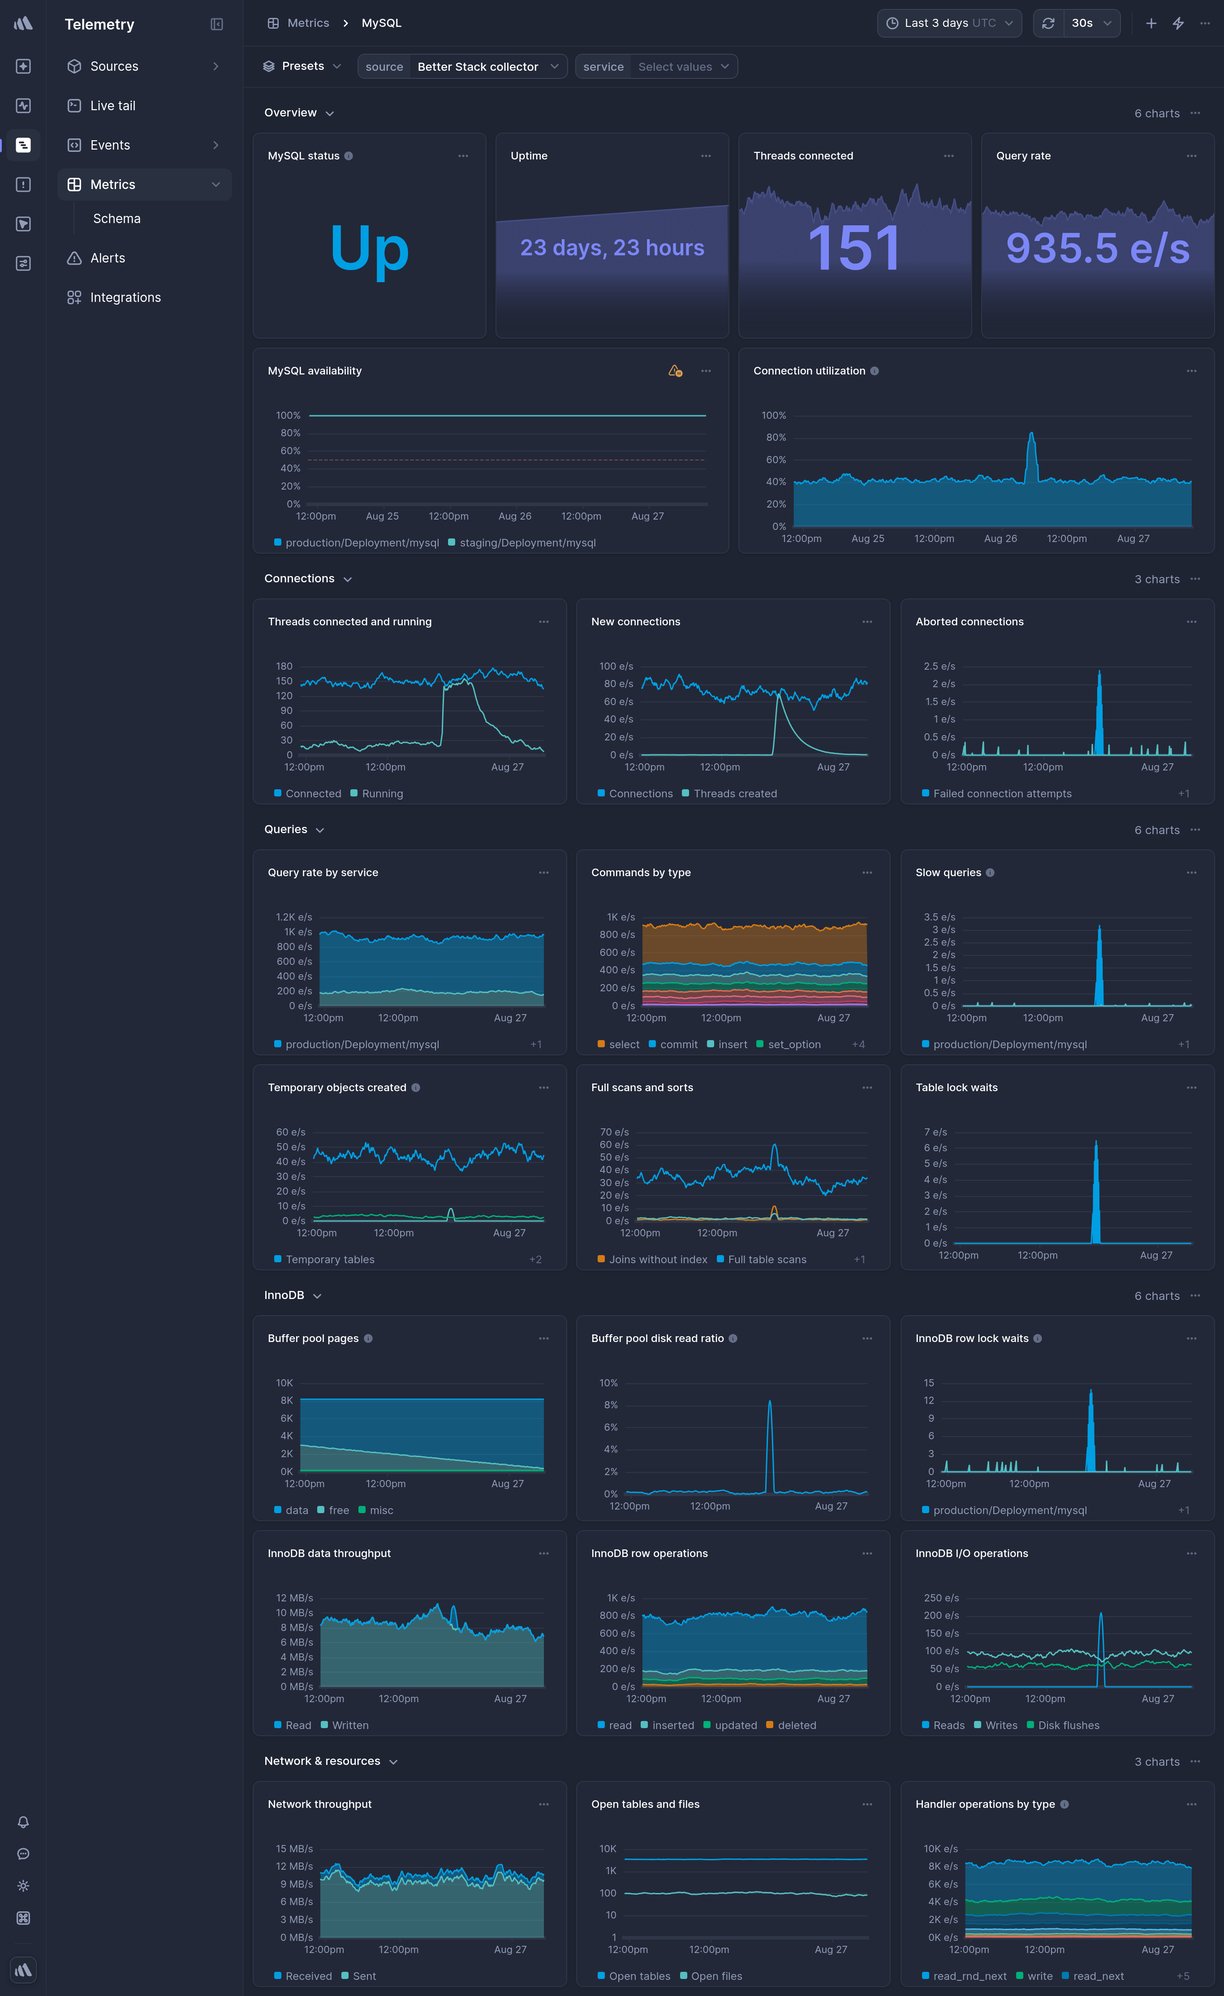Open the chat support icon in sidebar
Screen dimensions: 1224x1996
(23, 1854)
